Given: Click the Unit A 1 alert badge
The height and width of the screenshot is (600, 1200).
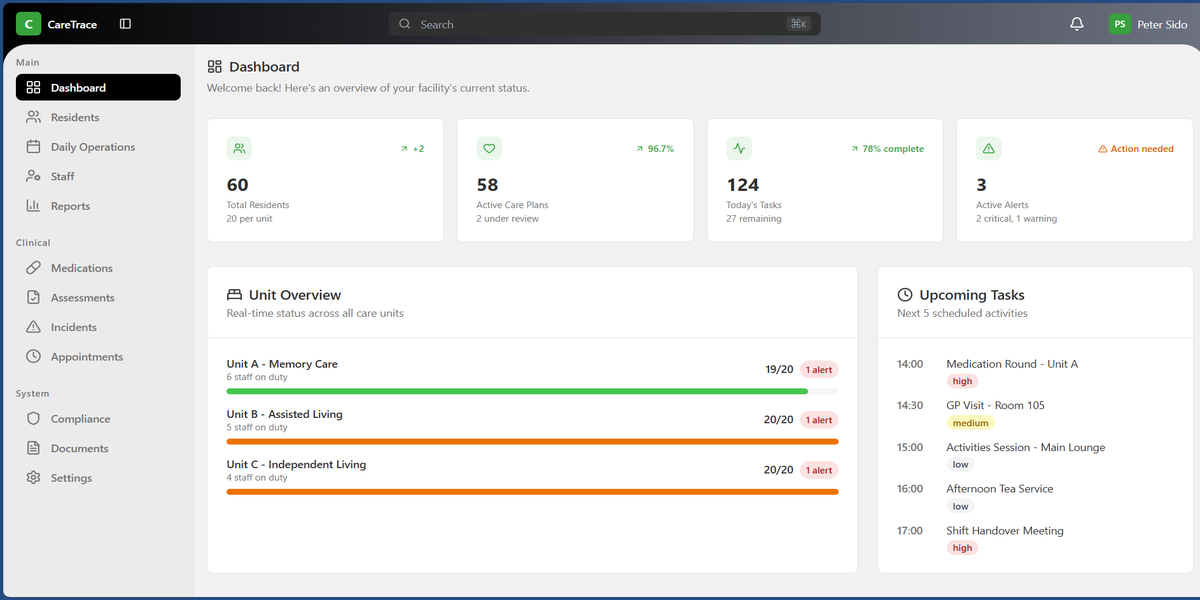Looking at the screenshot, I should pos(819,370).
